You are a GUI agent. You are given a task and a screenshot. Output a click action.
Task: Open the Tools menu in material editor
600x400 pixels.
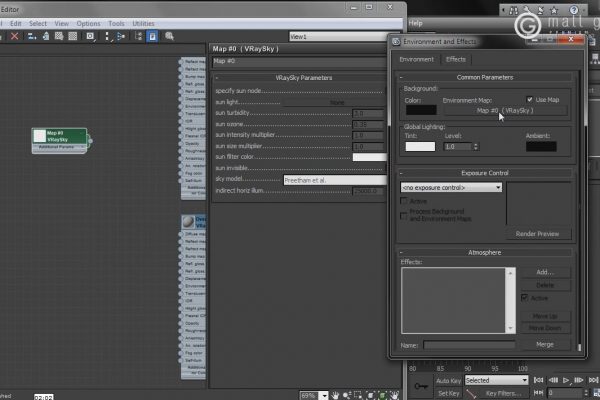[116, 24]
